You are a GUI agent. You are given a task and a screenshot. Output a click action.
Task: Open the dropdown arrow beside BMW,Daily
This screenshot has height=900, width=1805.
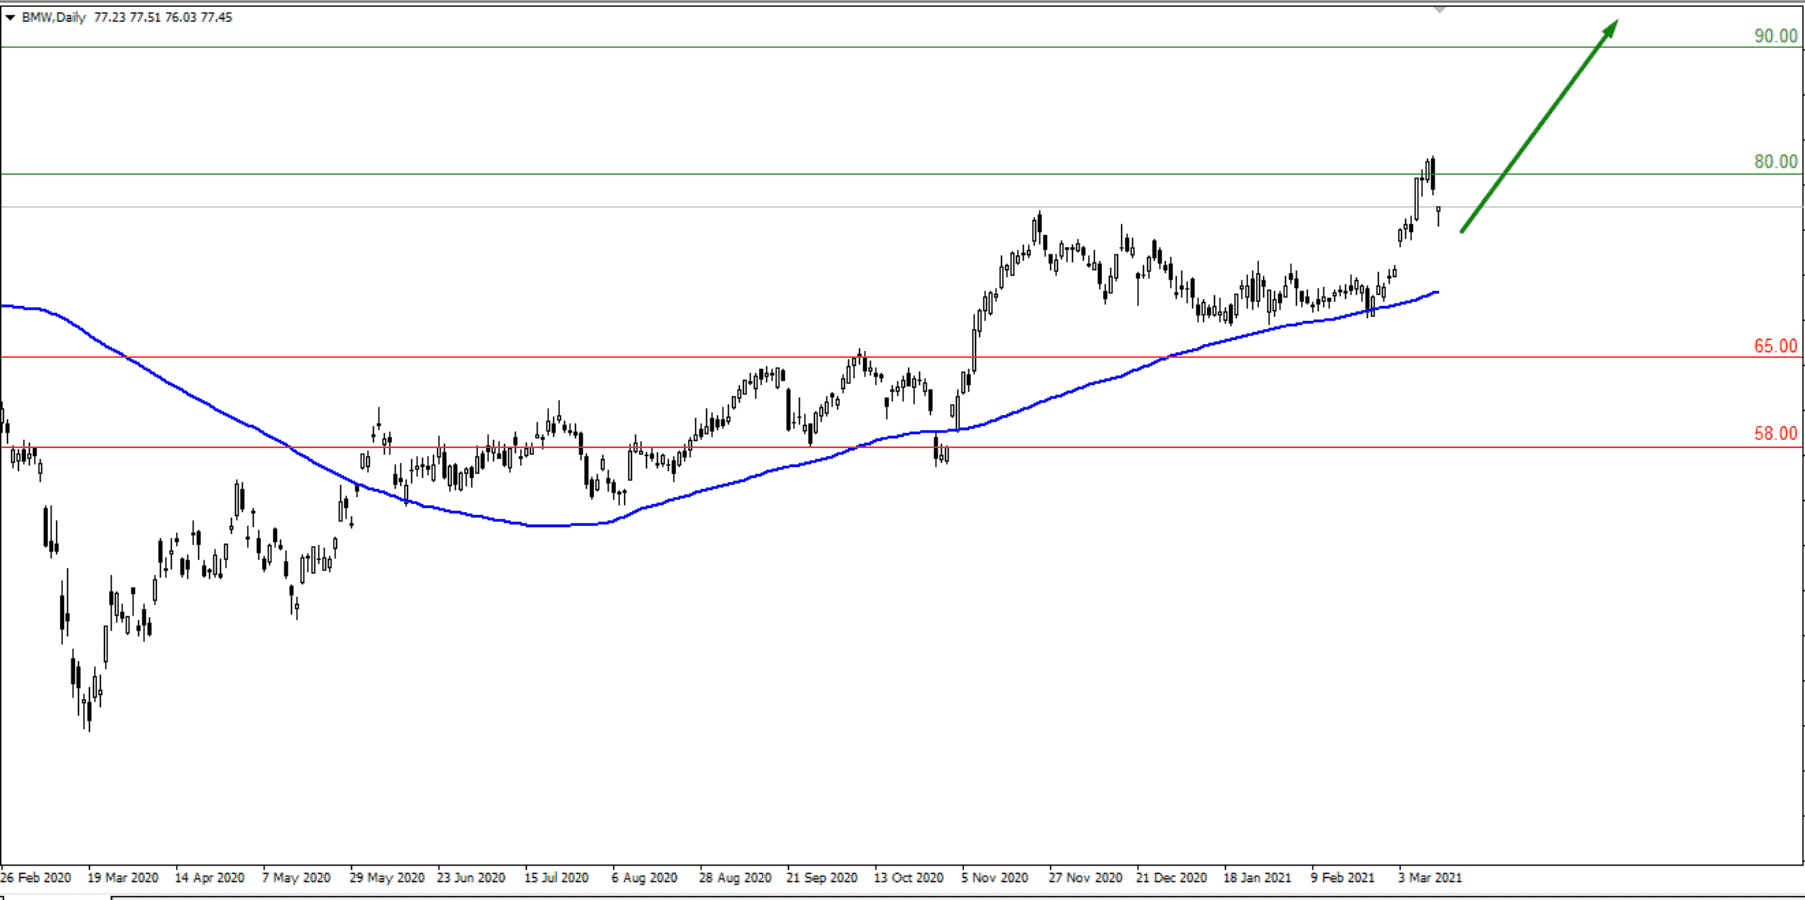[x=10, y=17]
